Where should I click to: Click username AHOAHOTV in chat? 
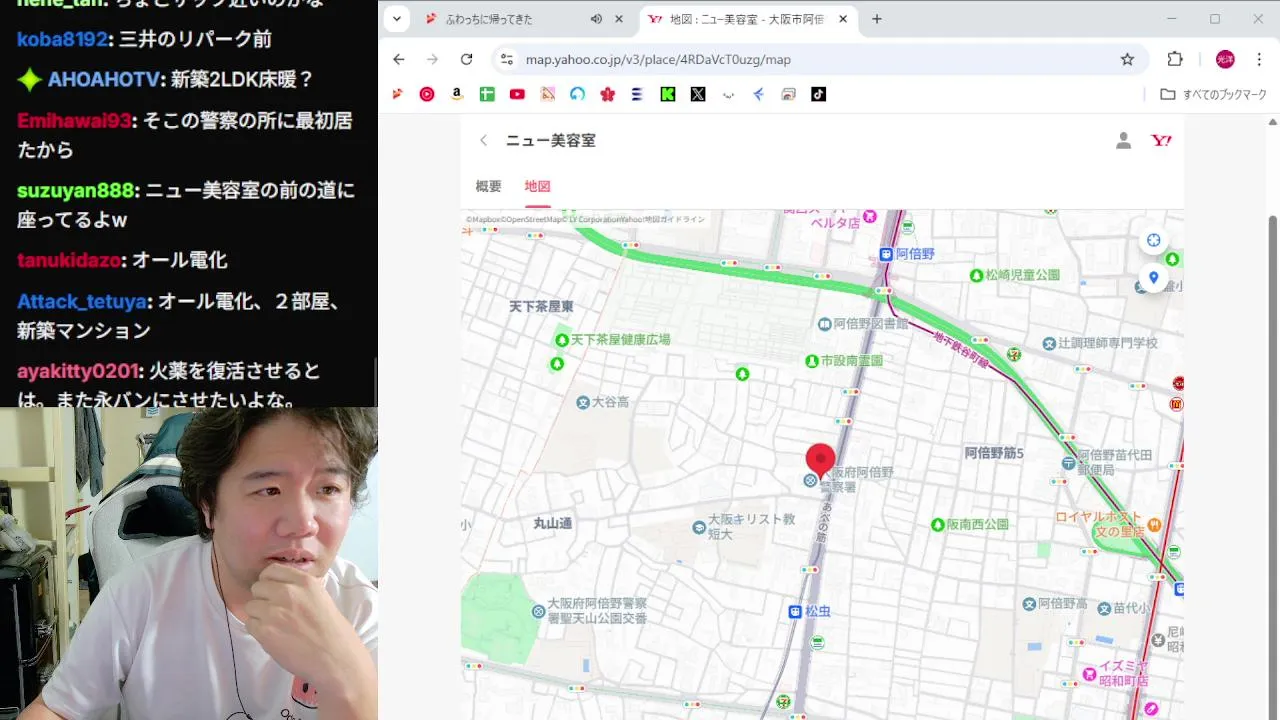coord(104,79)
